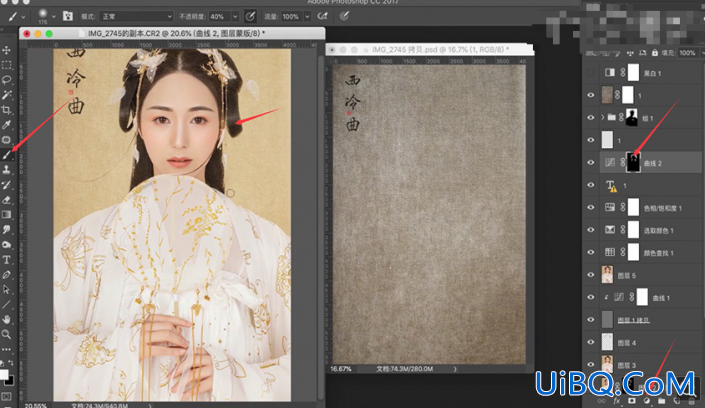Click the foreground color swatch
Image resolution: width=705 pixels, height=408 pixels.
(x=4, y=374)
